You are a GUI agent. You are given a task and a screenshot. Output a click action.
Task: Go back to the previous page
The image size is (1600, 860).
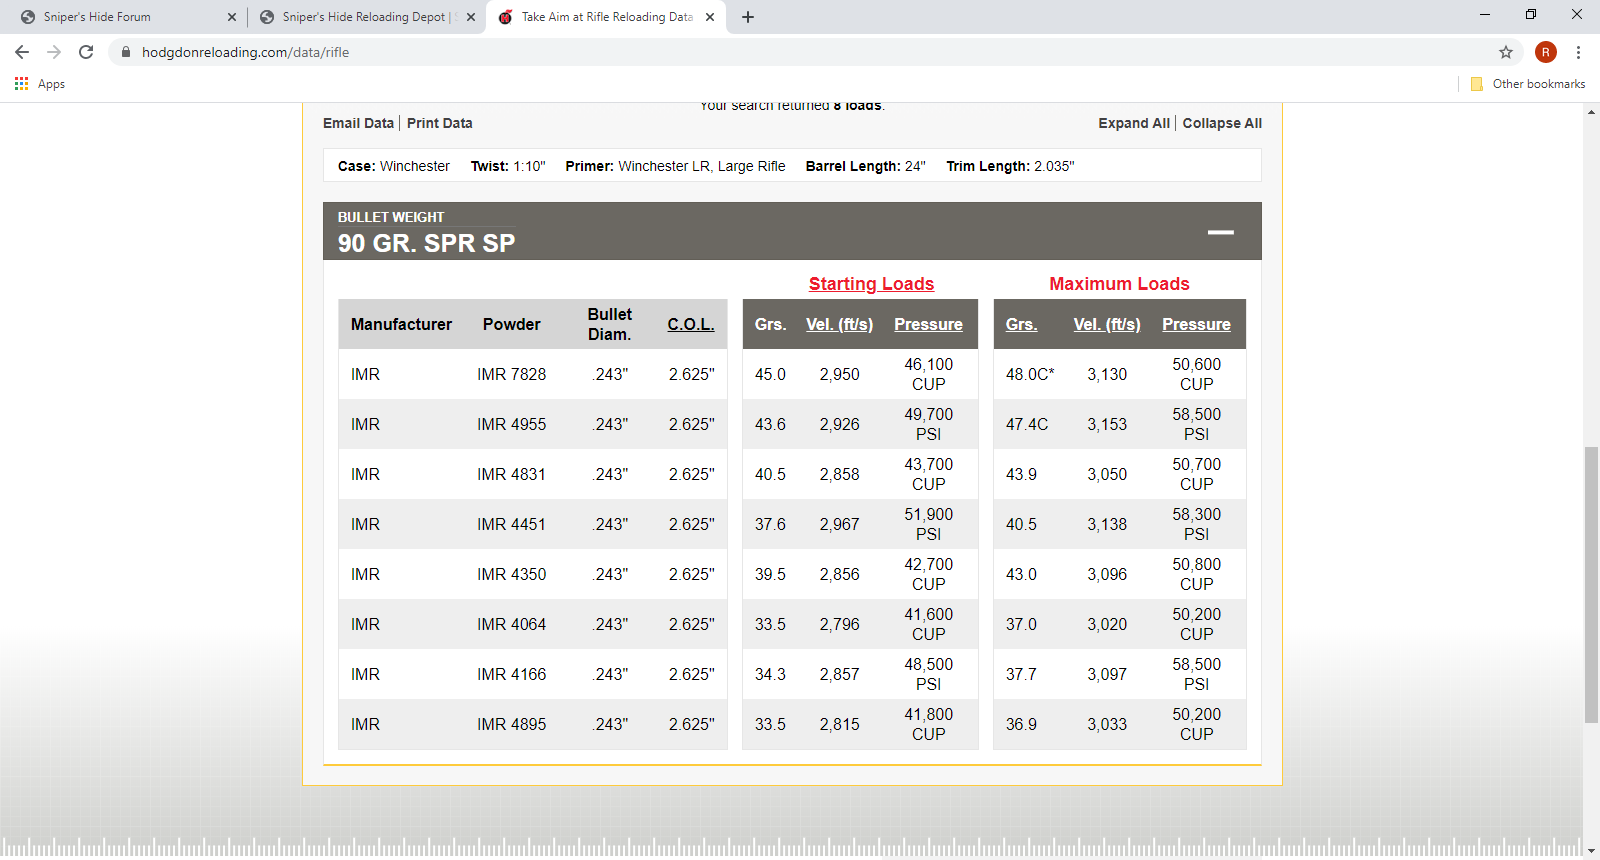(22, 52)
